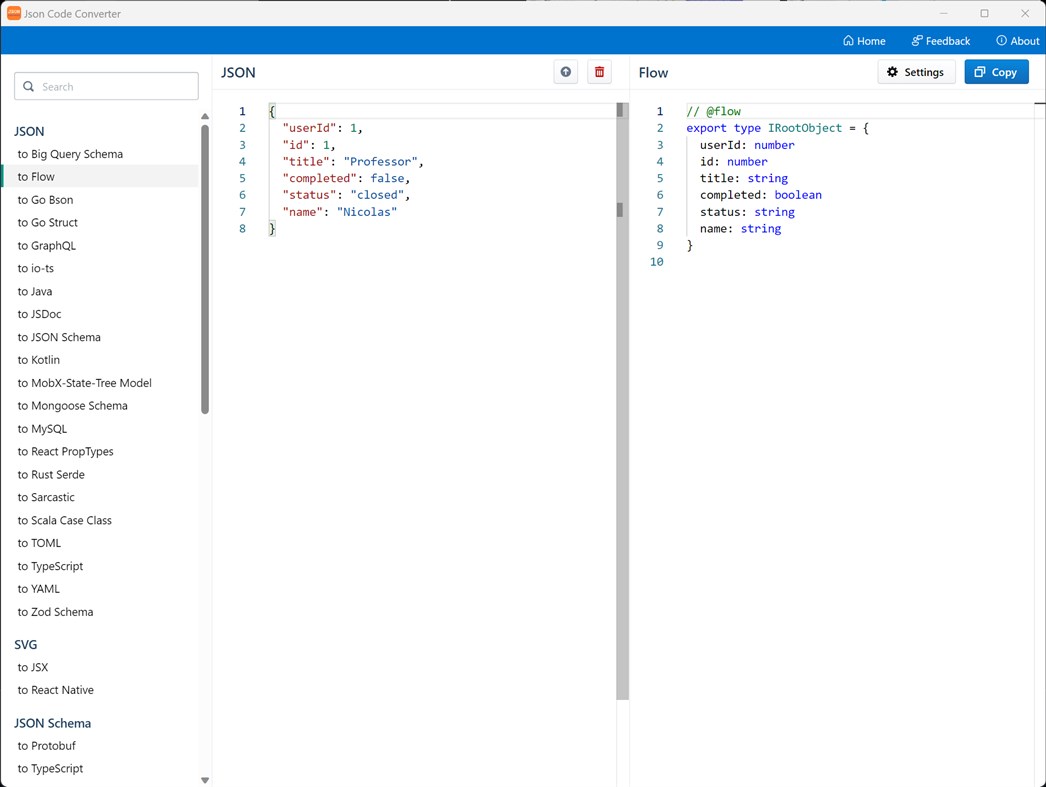Click inside the JSON editor pane
1046x787 pixels.
pos(420,300)
